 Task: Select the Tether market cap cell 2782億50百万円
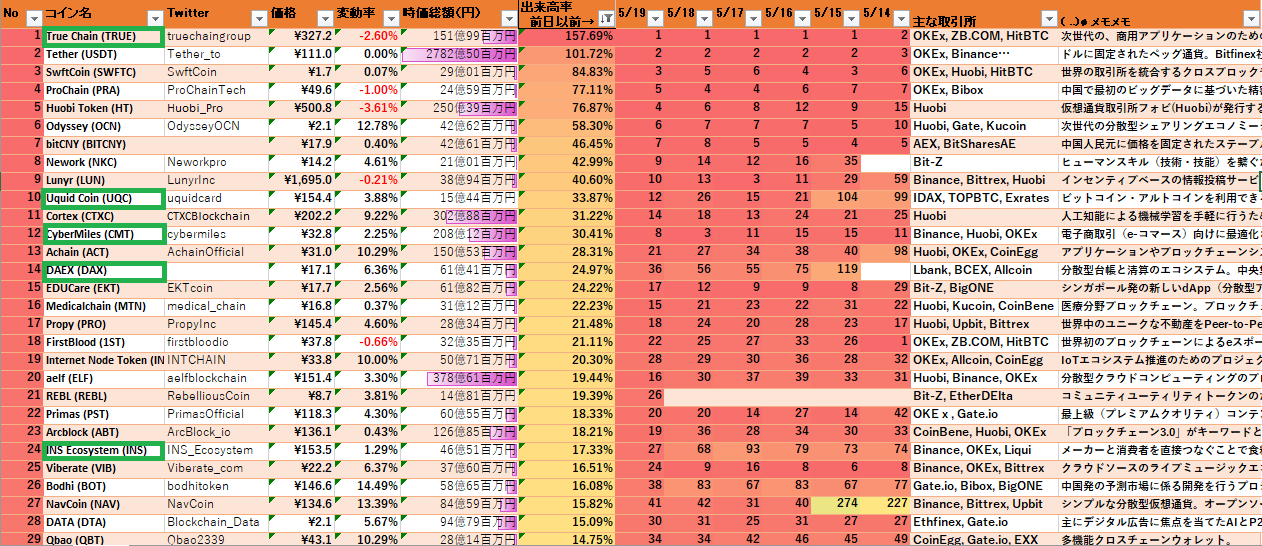(x=459, y=54)
